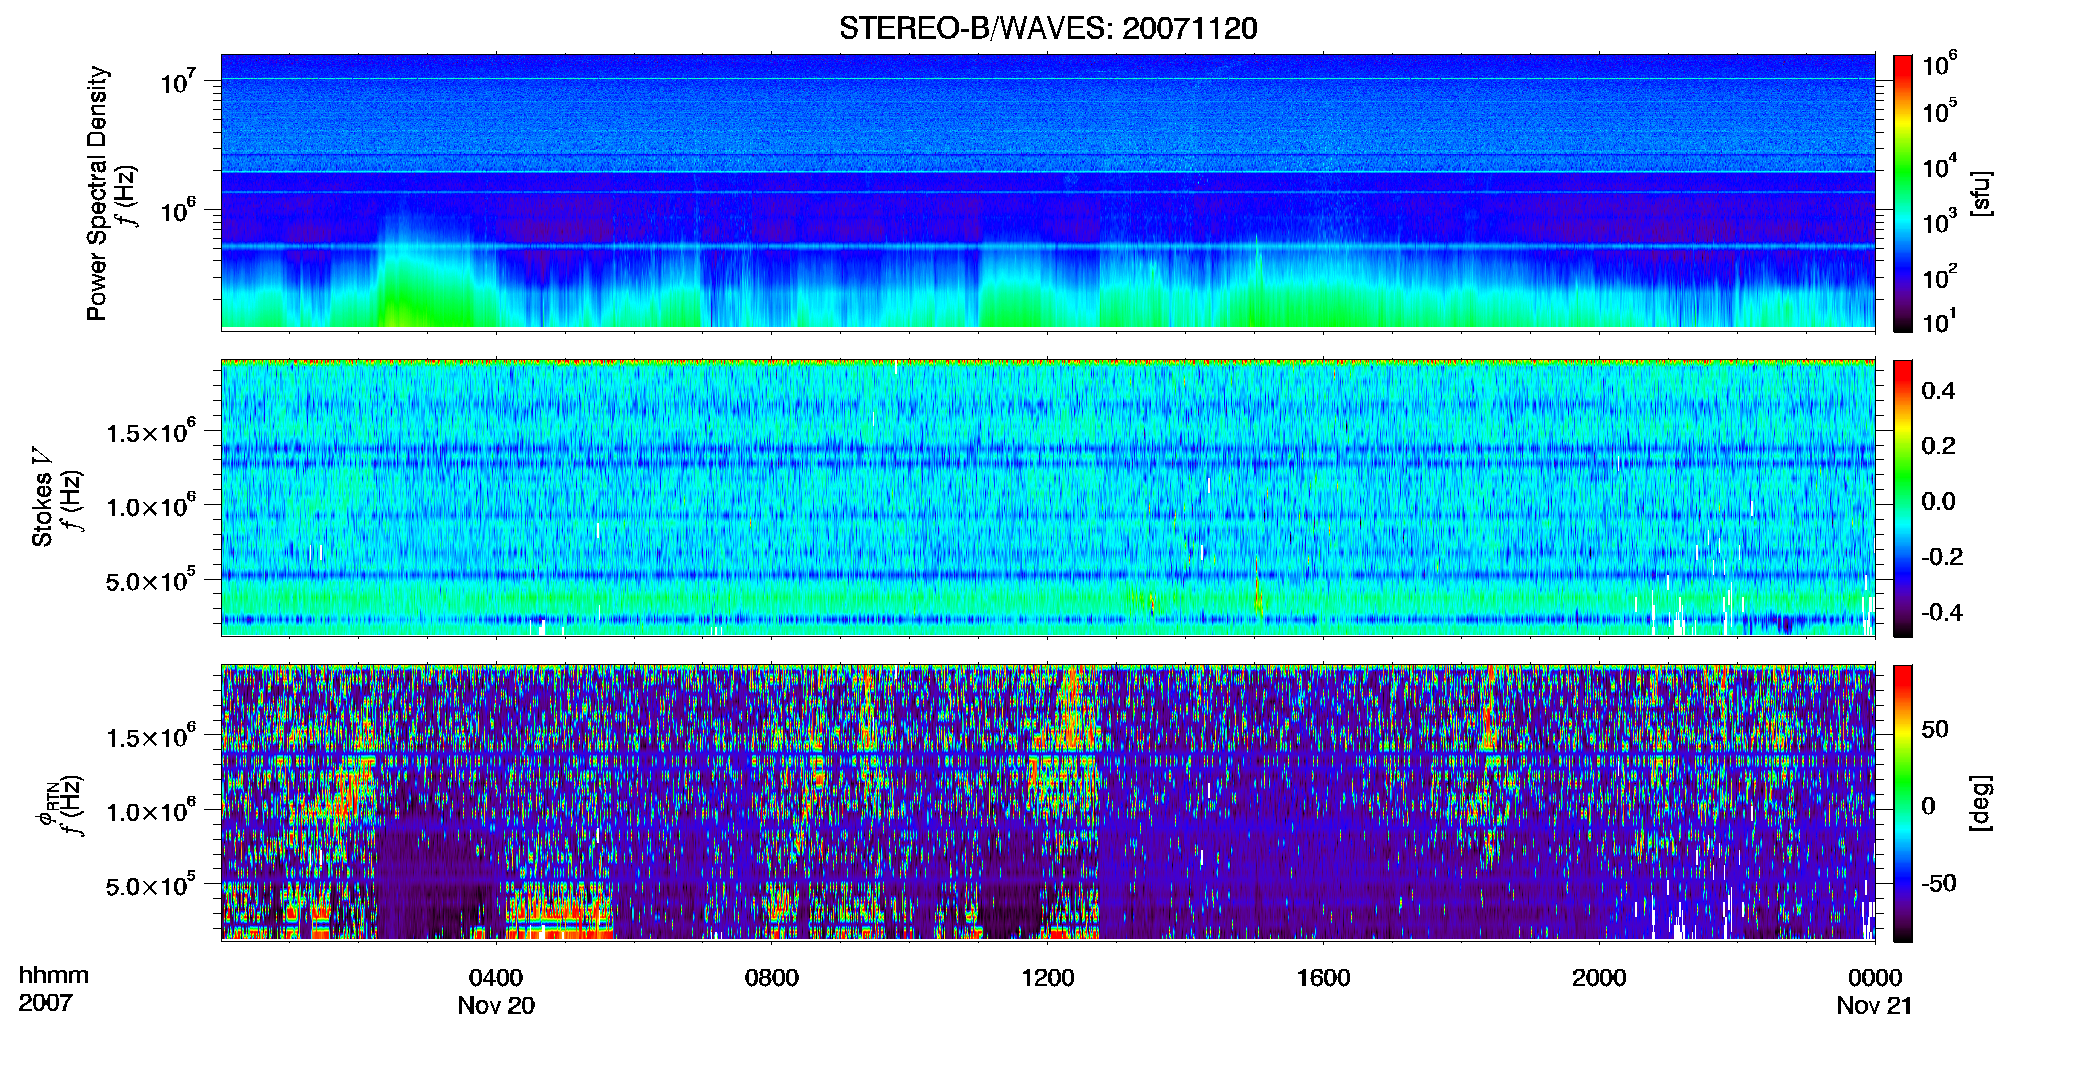Select 5.0×10^5 tick on φ RTN panel
Screen dimensions: 2096x1080
click(x=151, y=884)
